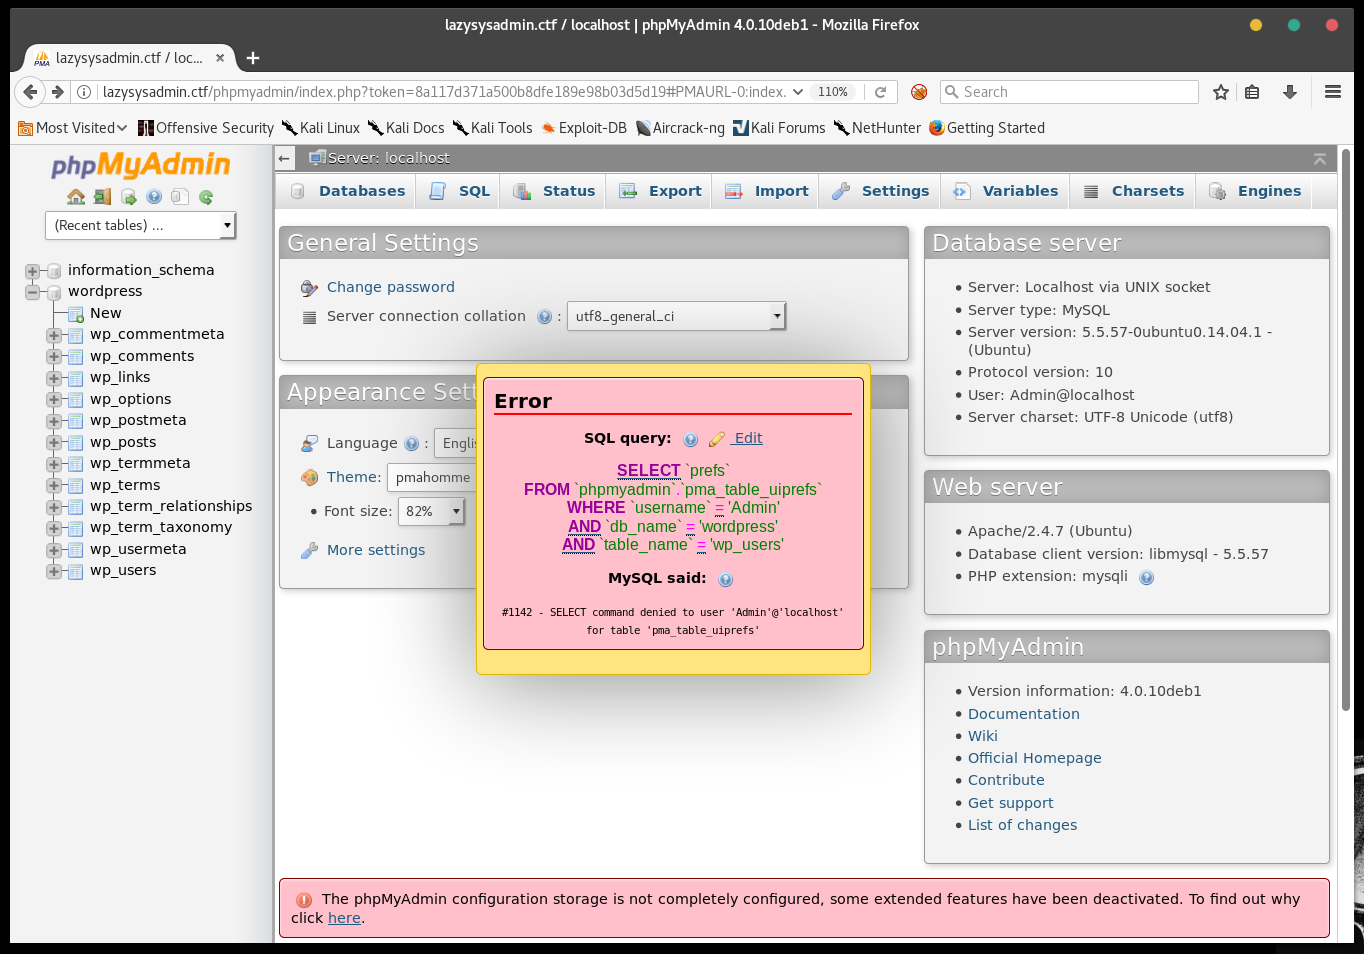1364x954 pixels.
Task: Click the NoScript icon in the toolbar
Action: (x=919, y=92)
